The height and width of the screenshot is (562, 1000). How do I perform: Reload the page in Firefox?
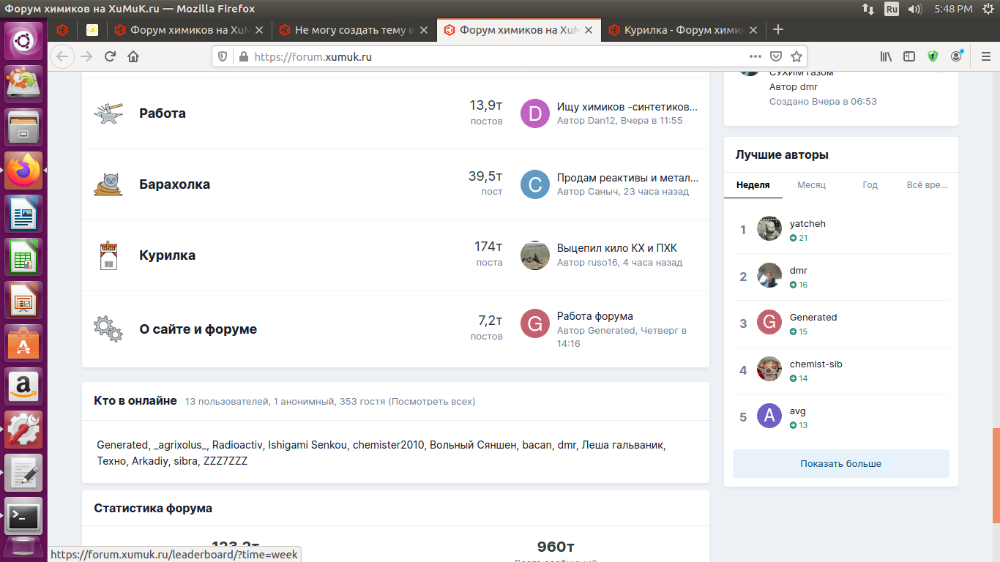tap(110, 57)
